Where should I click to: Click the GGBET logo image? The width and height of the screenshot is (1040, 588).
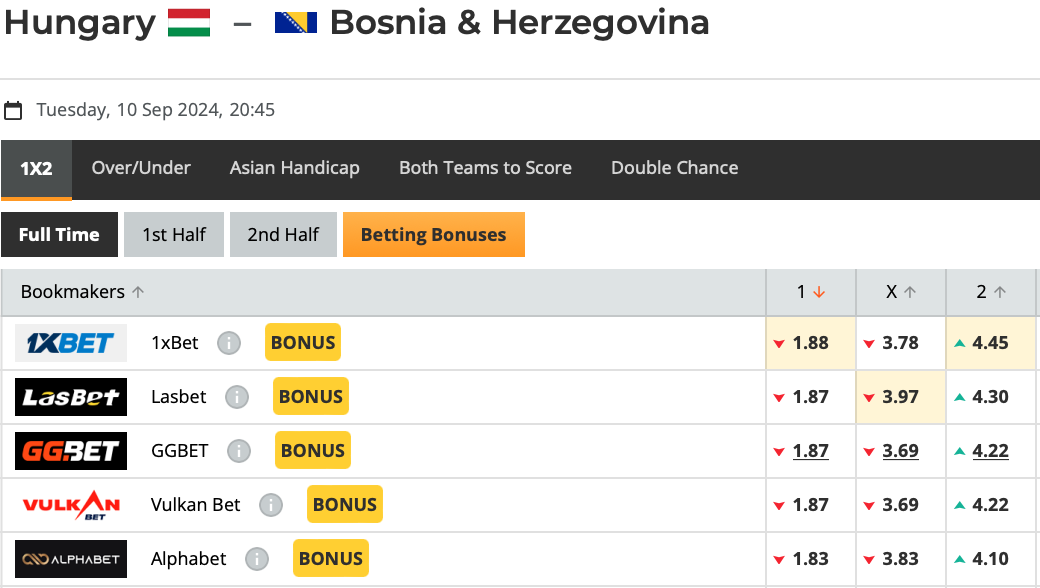pos(71,451)
